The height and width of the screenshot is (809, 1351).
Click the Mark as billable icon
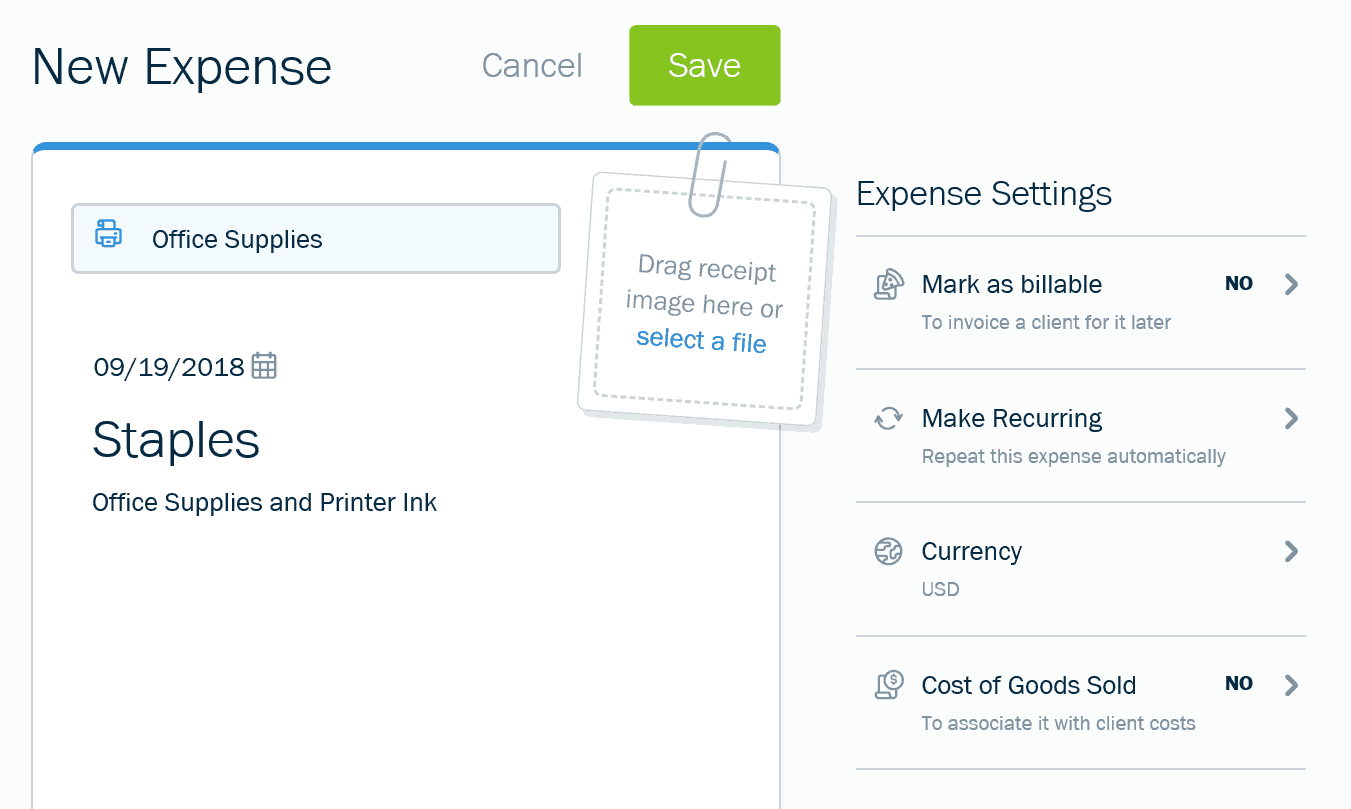pyautogui.click(x=889, y=285)
